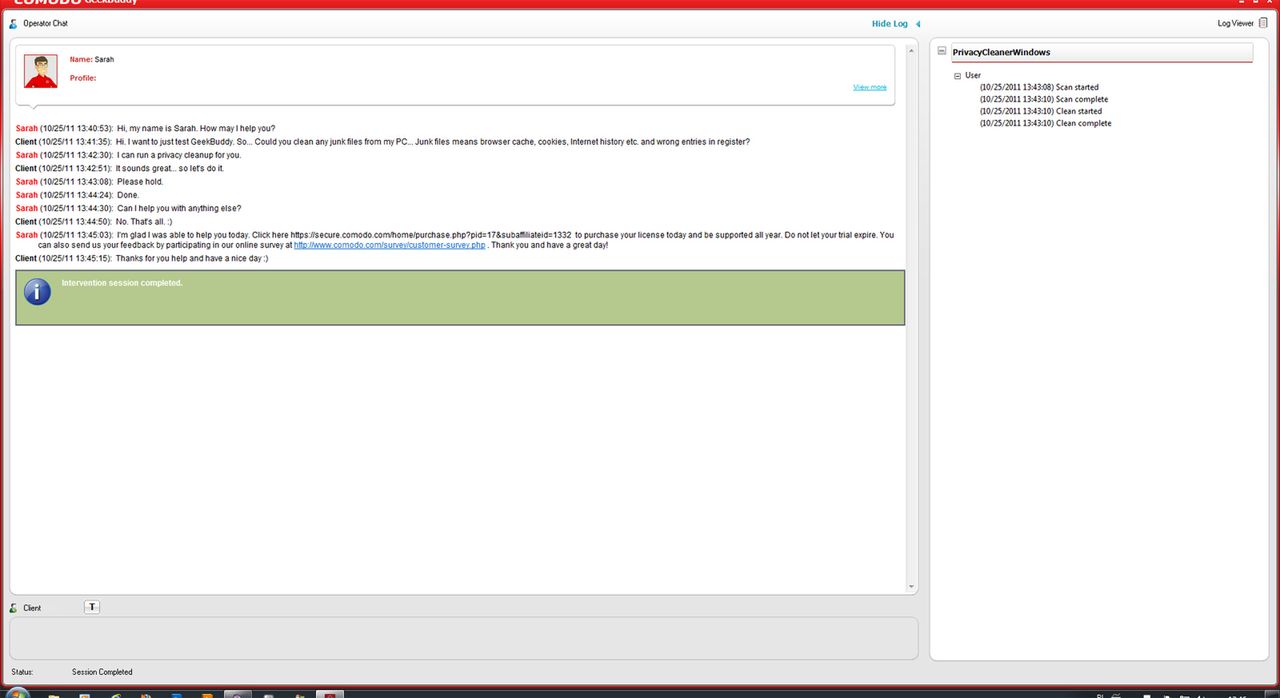
Task: Click the Status: label in status bar
Action: coord(23,672)
